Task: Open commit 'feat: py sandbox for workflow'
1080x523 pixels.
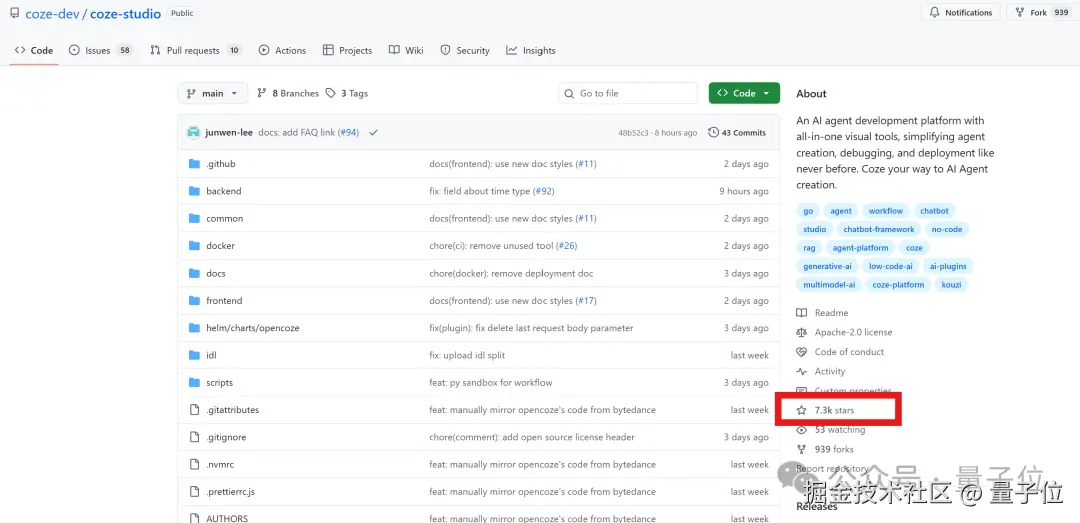Action: point(490,382)
